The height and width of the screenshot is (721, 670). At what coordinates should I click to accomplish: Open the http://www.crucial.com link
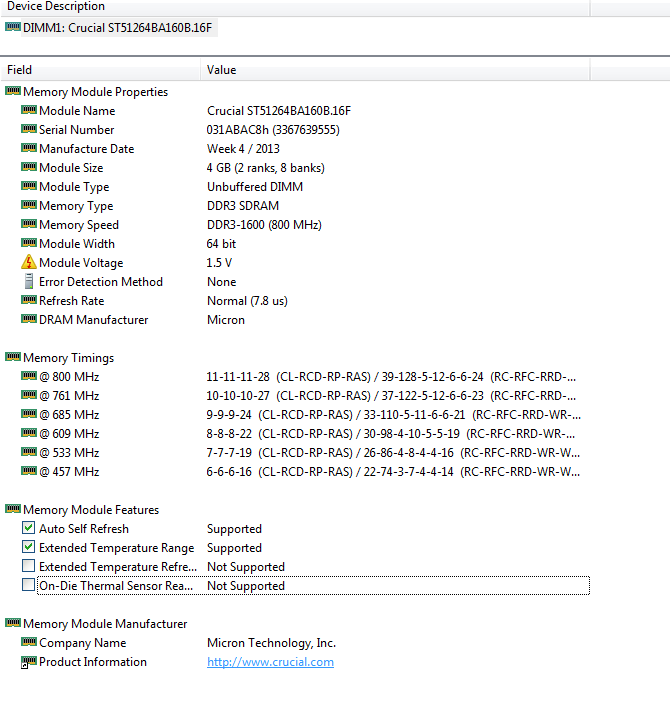[x=270, y=662]
